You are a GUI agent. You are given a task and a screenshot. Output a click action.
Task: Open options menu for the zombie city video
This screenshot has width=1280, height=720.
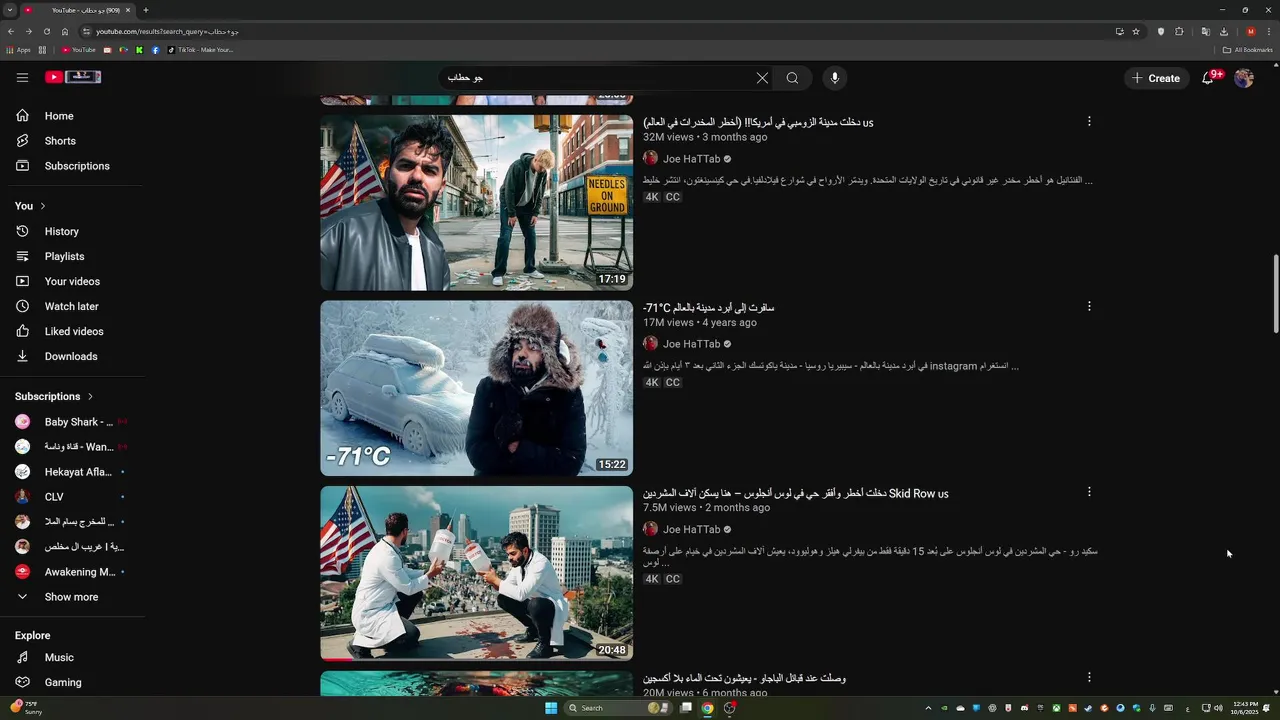[1089, 121]
